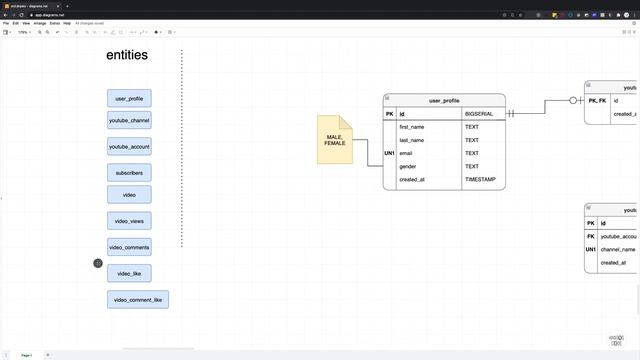
Task: Click the To Back toolbar icon
Action: [94, 32]
